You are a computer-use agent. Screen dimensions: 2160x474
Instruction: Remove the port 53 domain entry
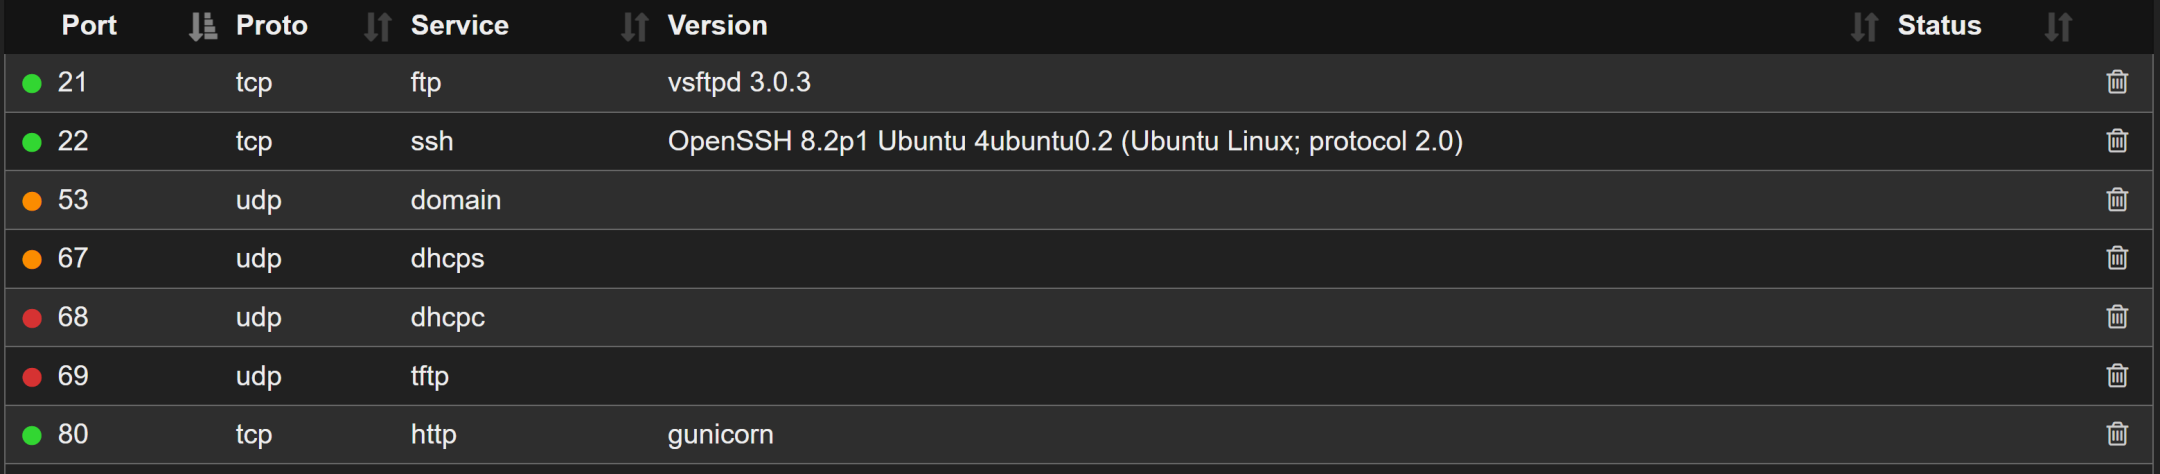click(x=2117, y=200)
